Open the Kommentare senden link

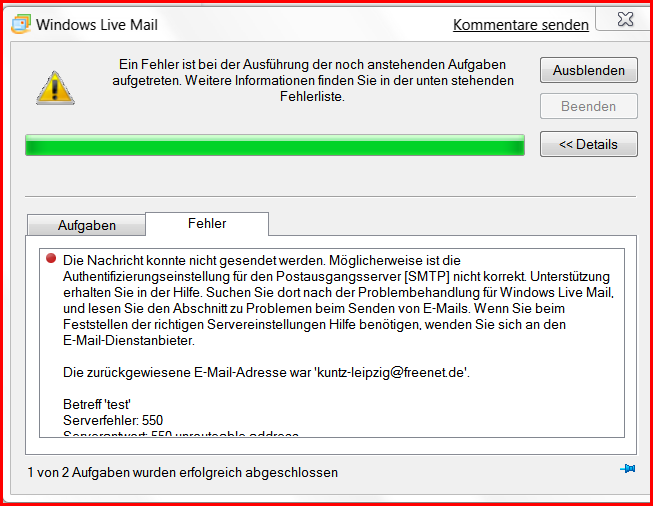point(521,25)
